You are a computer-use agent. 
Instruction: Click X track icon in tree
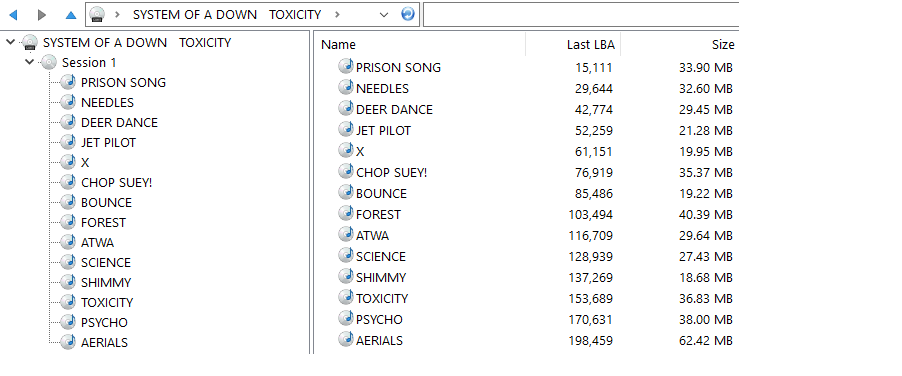coord(68,162)
